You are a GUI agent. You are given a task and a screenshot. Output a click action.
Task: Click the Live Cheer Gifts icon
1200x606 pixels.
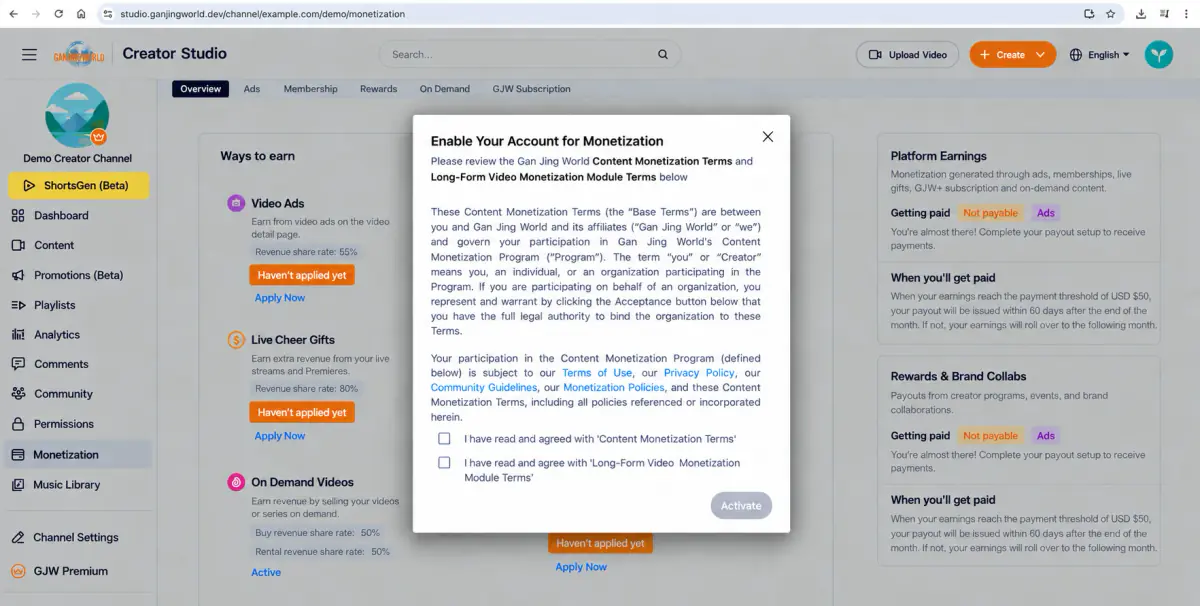point(236,340)
